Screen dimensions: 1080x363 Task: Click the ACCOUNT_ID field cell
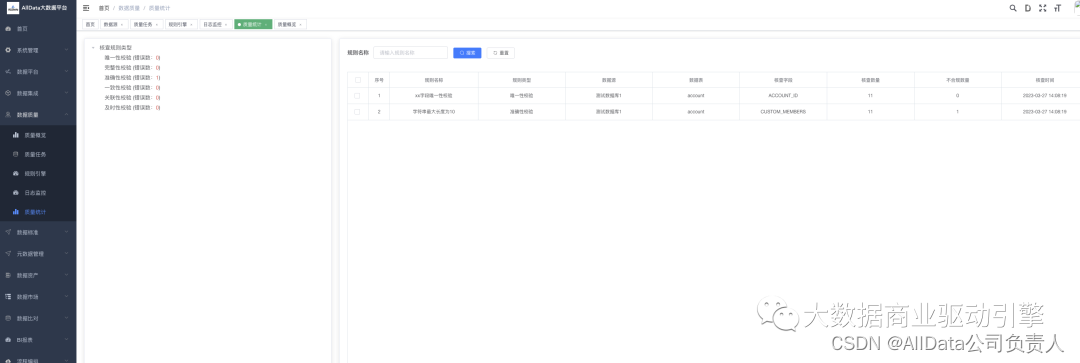(783, 96)
